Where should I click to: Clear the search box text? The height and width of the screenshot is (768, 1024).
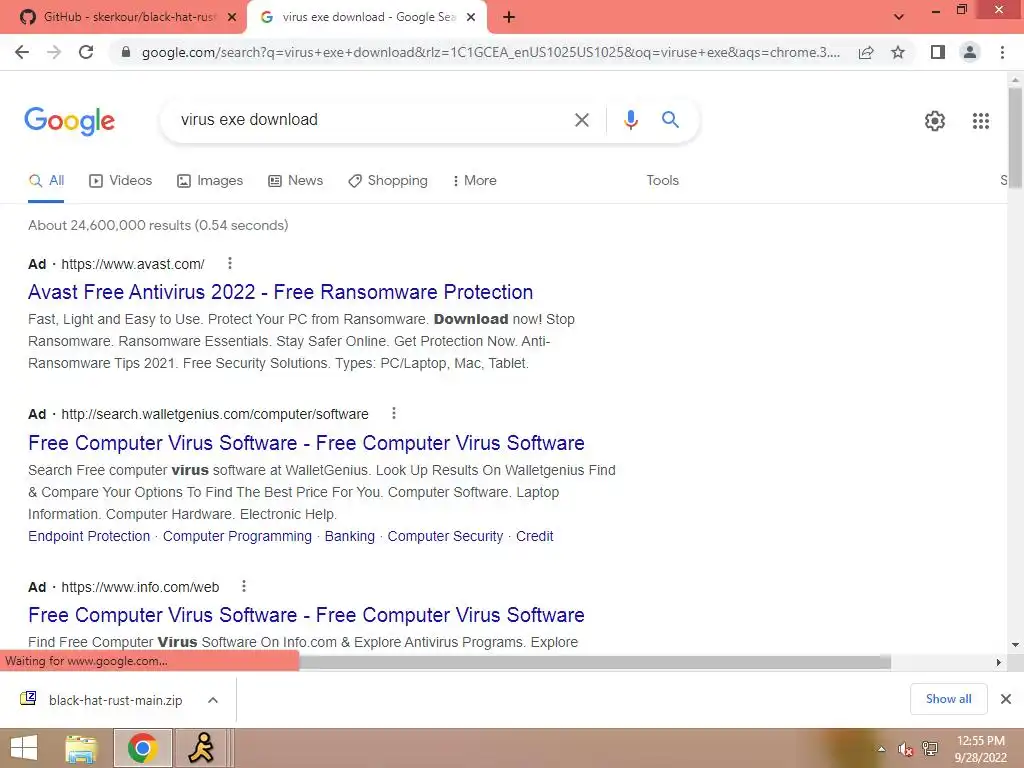[581, 120]
